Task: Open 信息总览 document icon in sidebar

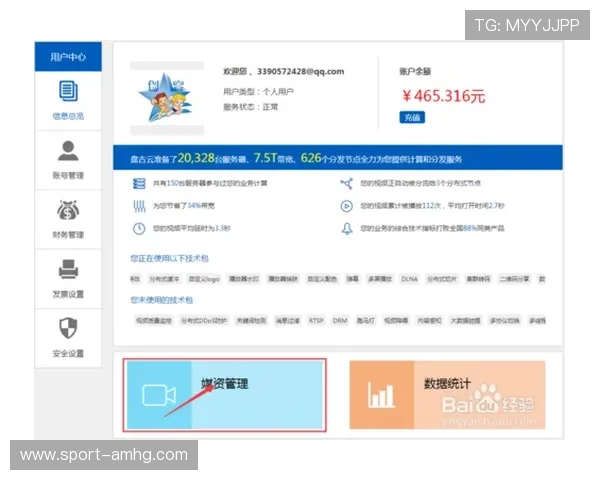Action: pos(68,91)
